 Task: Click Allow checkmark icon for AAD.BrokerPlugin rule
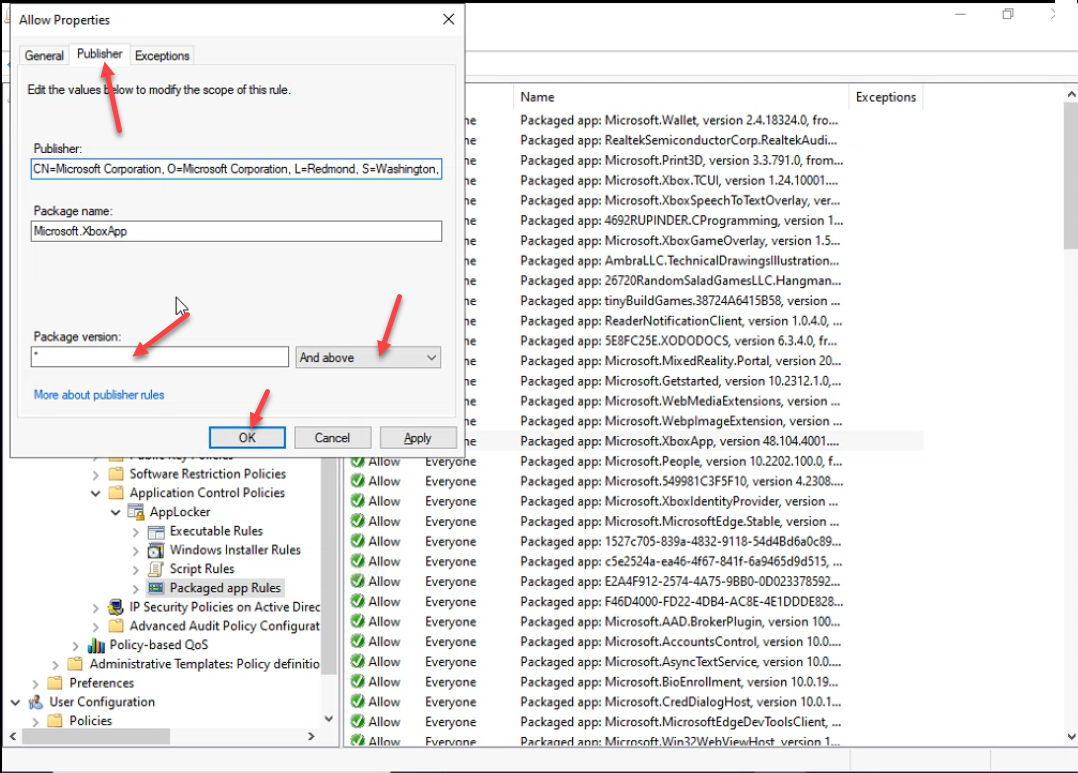(x=358, y=622)
